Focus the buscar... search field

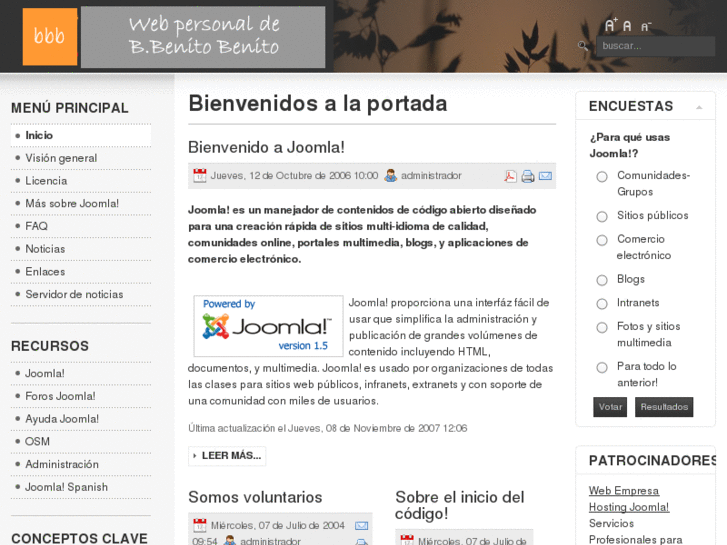[x=656, y=46]
